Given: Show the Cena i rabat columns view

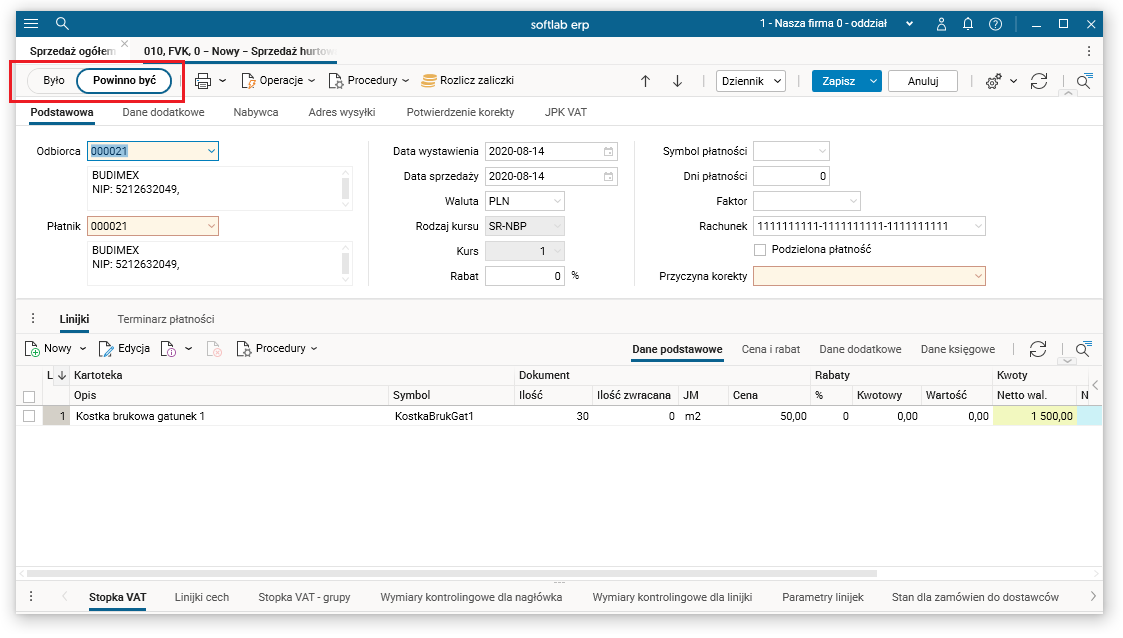Looking at the screenshot, I should tap(771, 349).
